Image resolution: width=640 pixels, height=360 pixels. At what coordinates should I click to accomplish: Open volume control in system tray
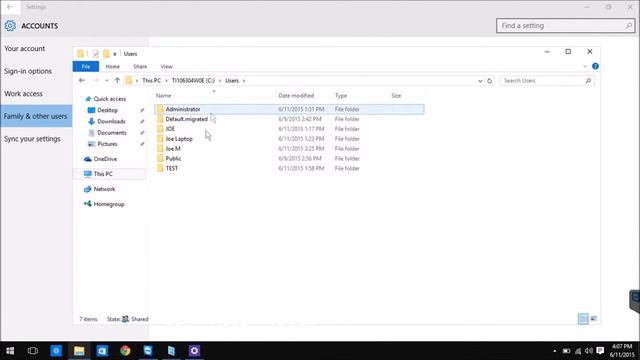click(589, 351)
